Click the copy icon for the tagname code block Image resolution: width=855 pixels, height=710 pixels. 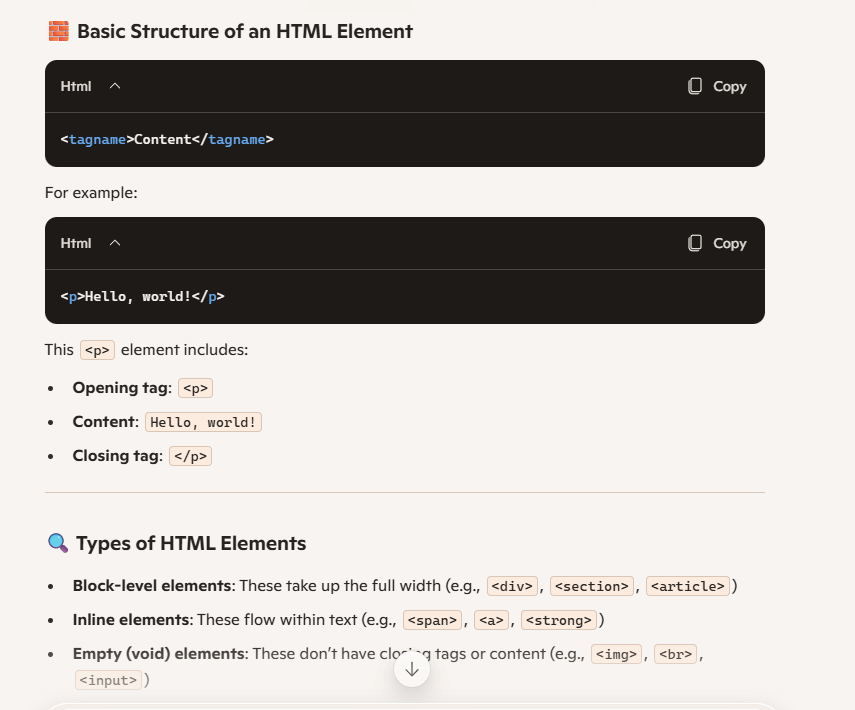pos(696,86)
